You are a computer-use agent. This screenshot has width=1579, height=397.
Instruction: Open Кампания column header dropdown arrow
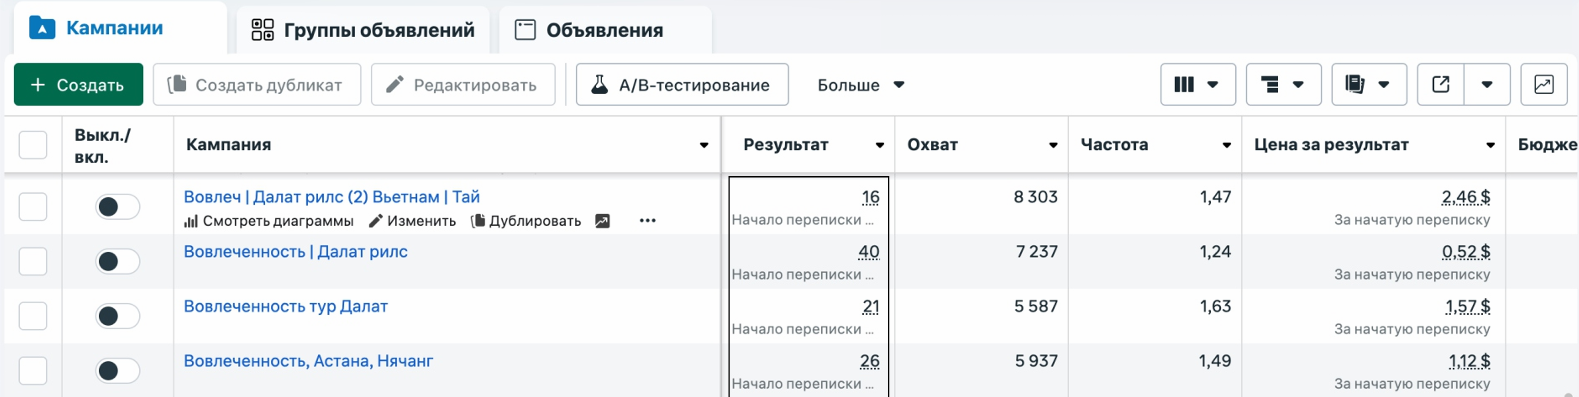coord(704,145)
